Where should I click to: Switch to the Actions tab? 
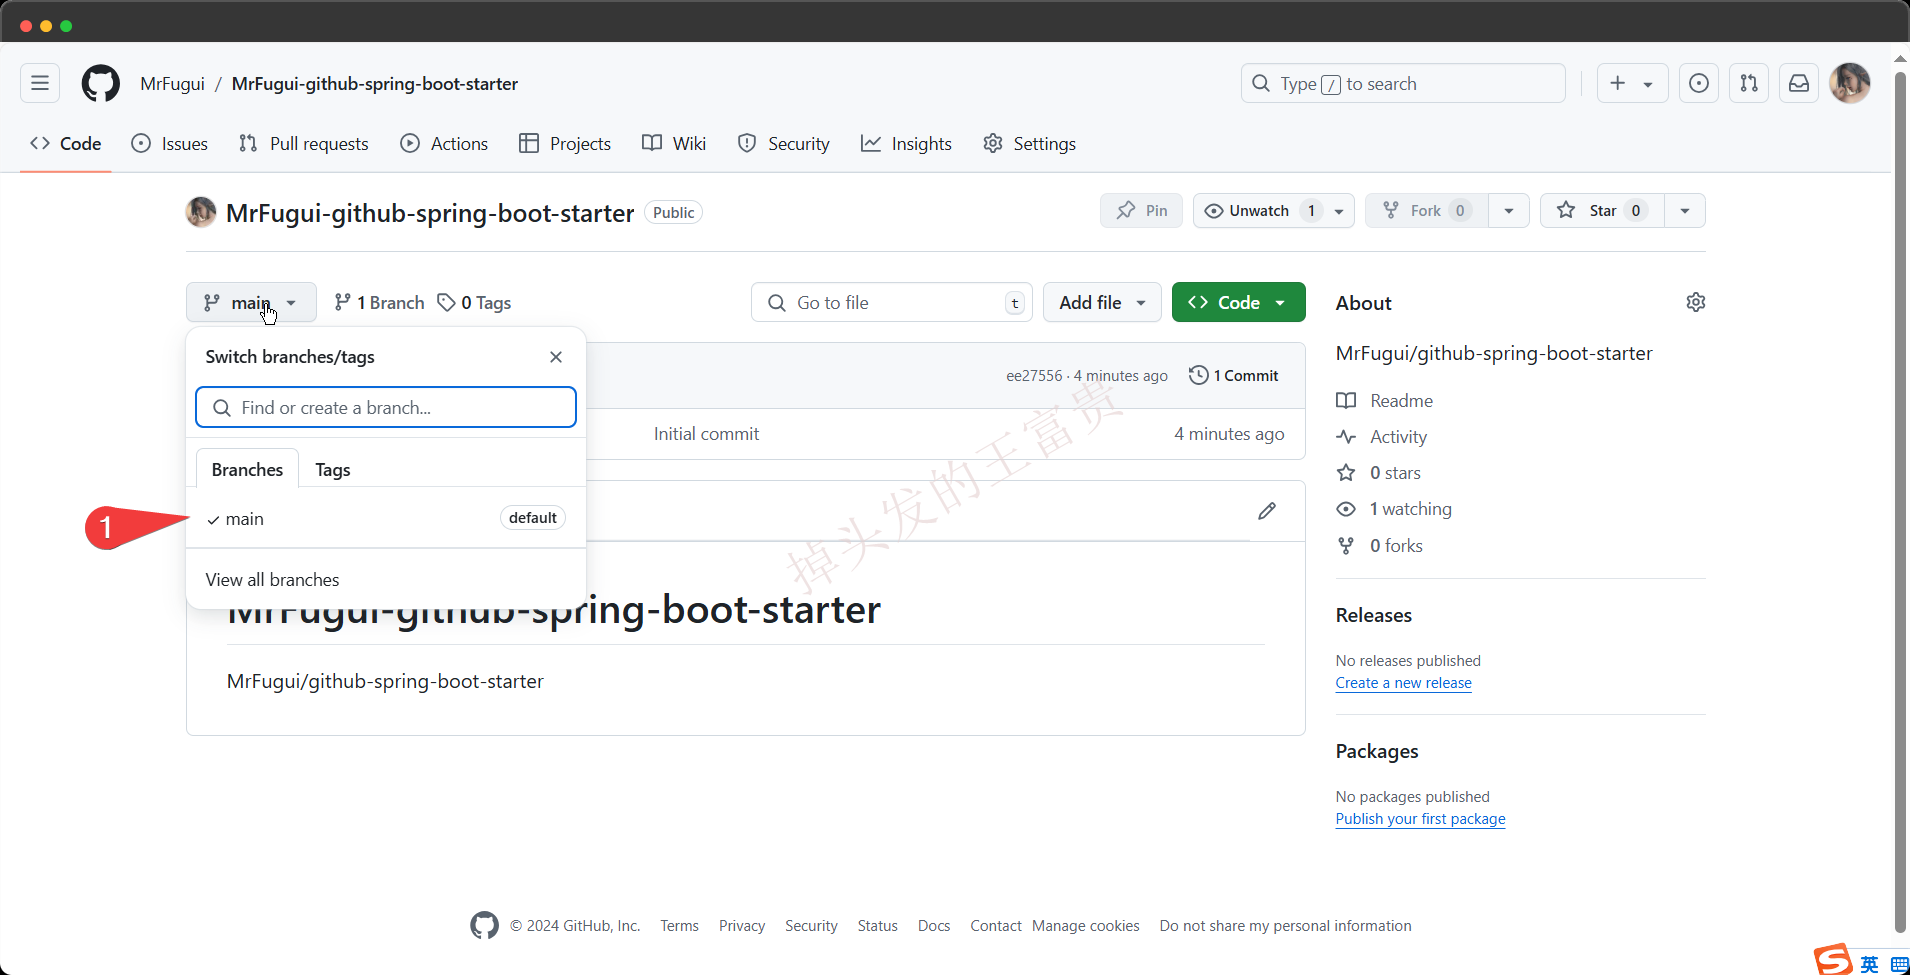[445, 144]
